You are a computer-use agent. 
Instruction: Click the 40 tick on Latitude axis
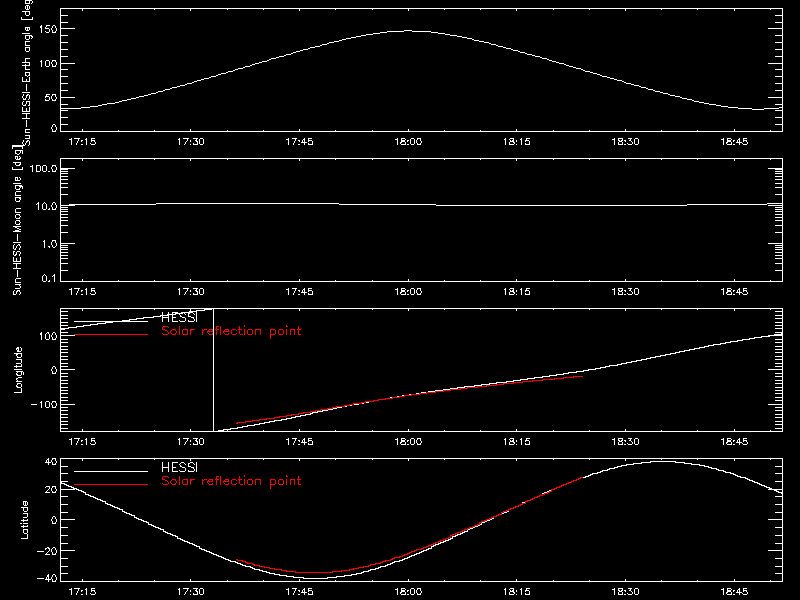pyautogui.click(x=51, y=462)
